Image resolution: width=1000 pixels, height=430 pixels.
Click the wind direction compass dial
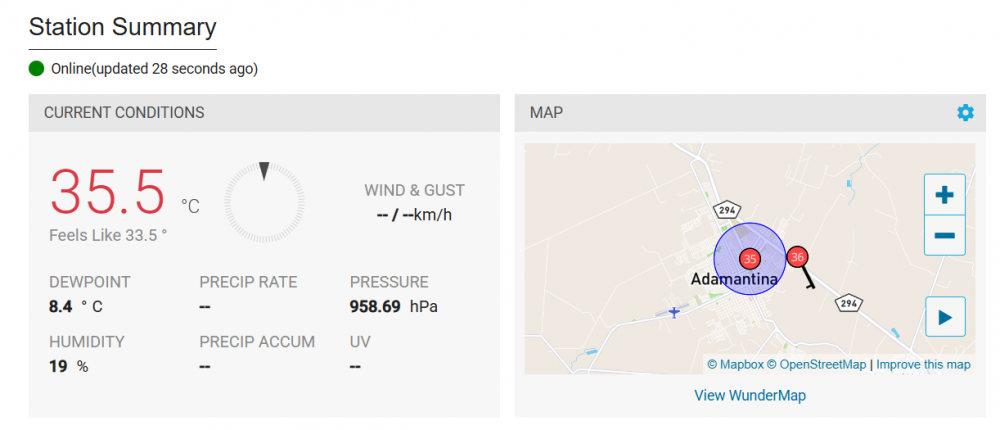(x=264, y=202)
